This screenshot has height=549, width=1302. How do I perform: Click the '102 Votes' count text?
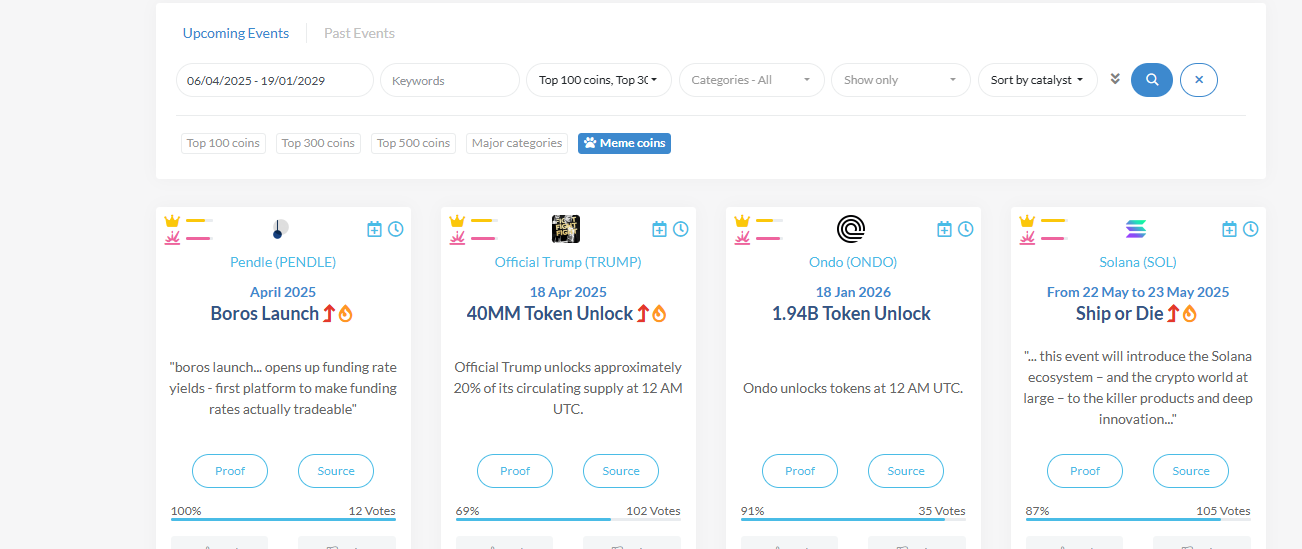click(653, 511)
